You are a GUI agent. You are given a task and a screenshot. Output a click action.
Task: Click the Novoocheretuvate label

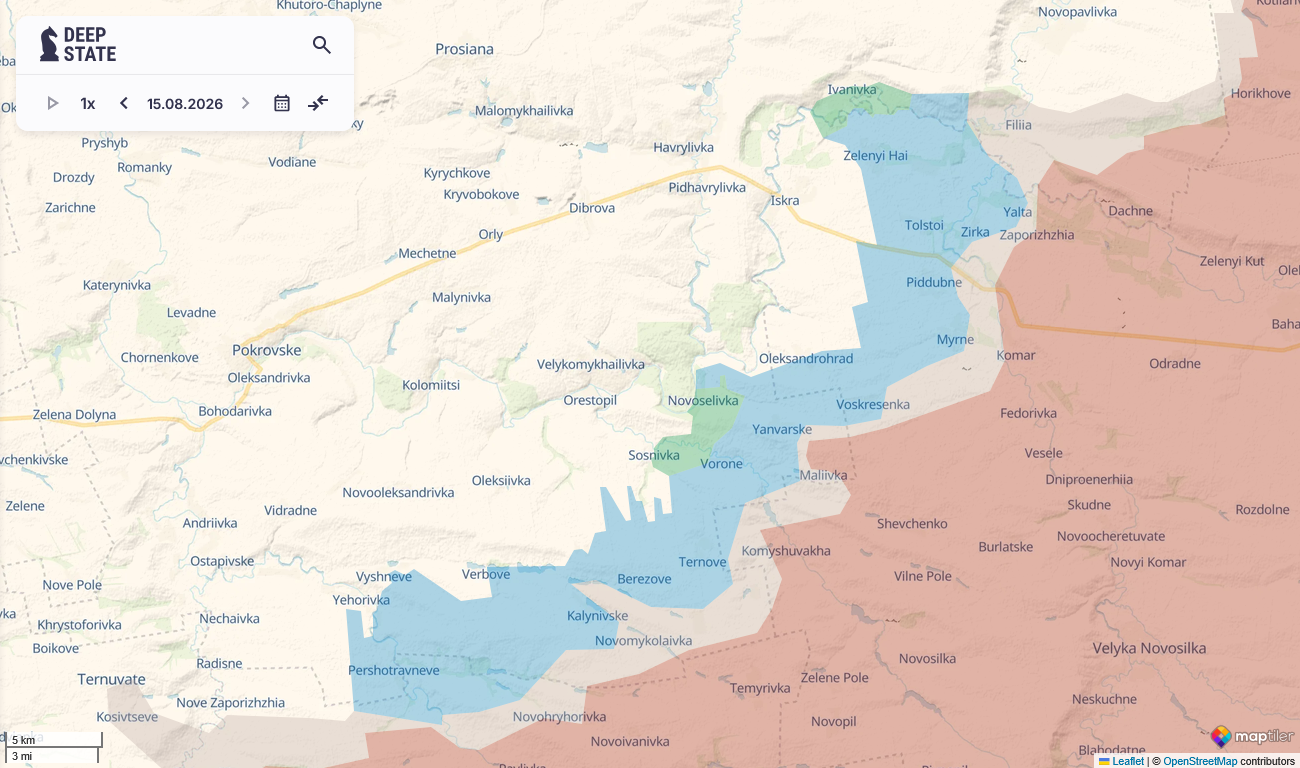[x=1111, y=536]
